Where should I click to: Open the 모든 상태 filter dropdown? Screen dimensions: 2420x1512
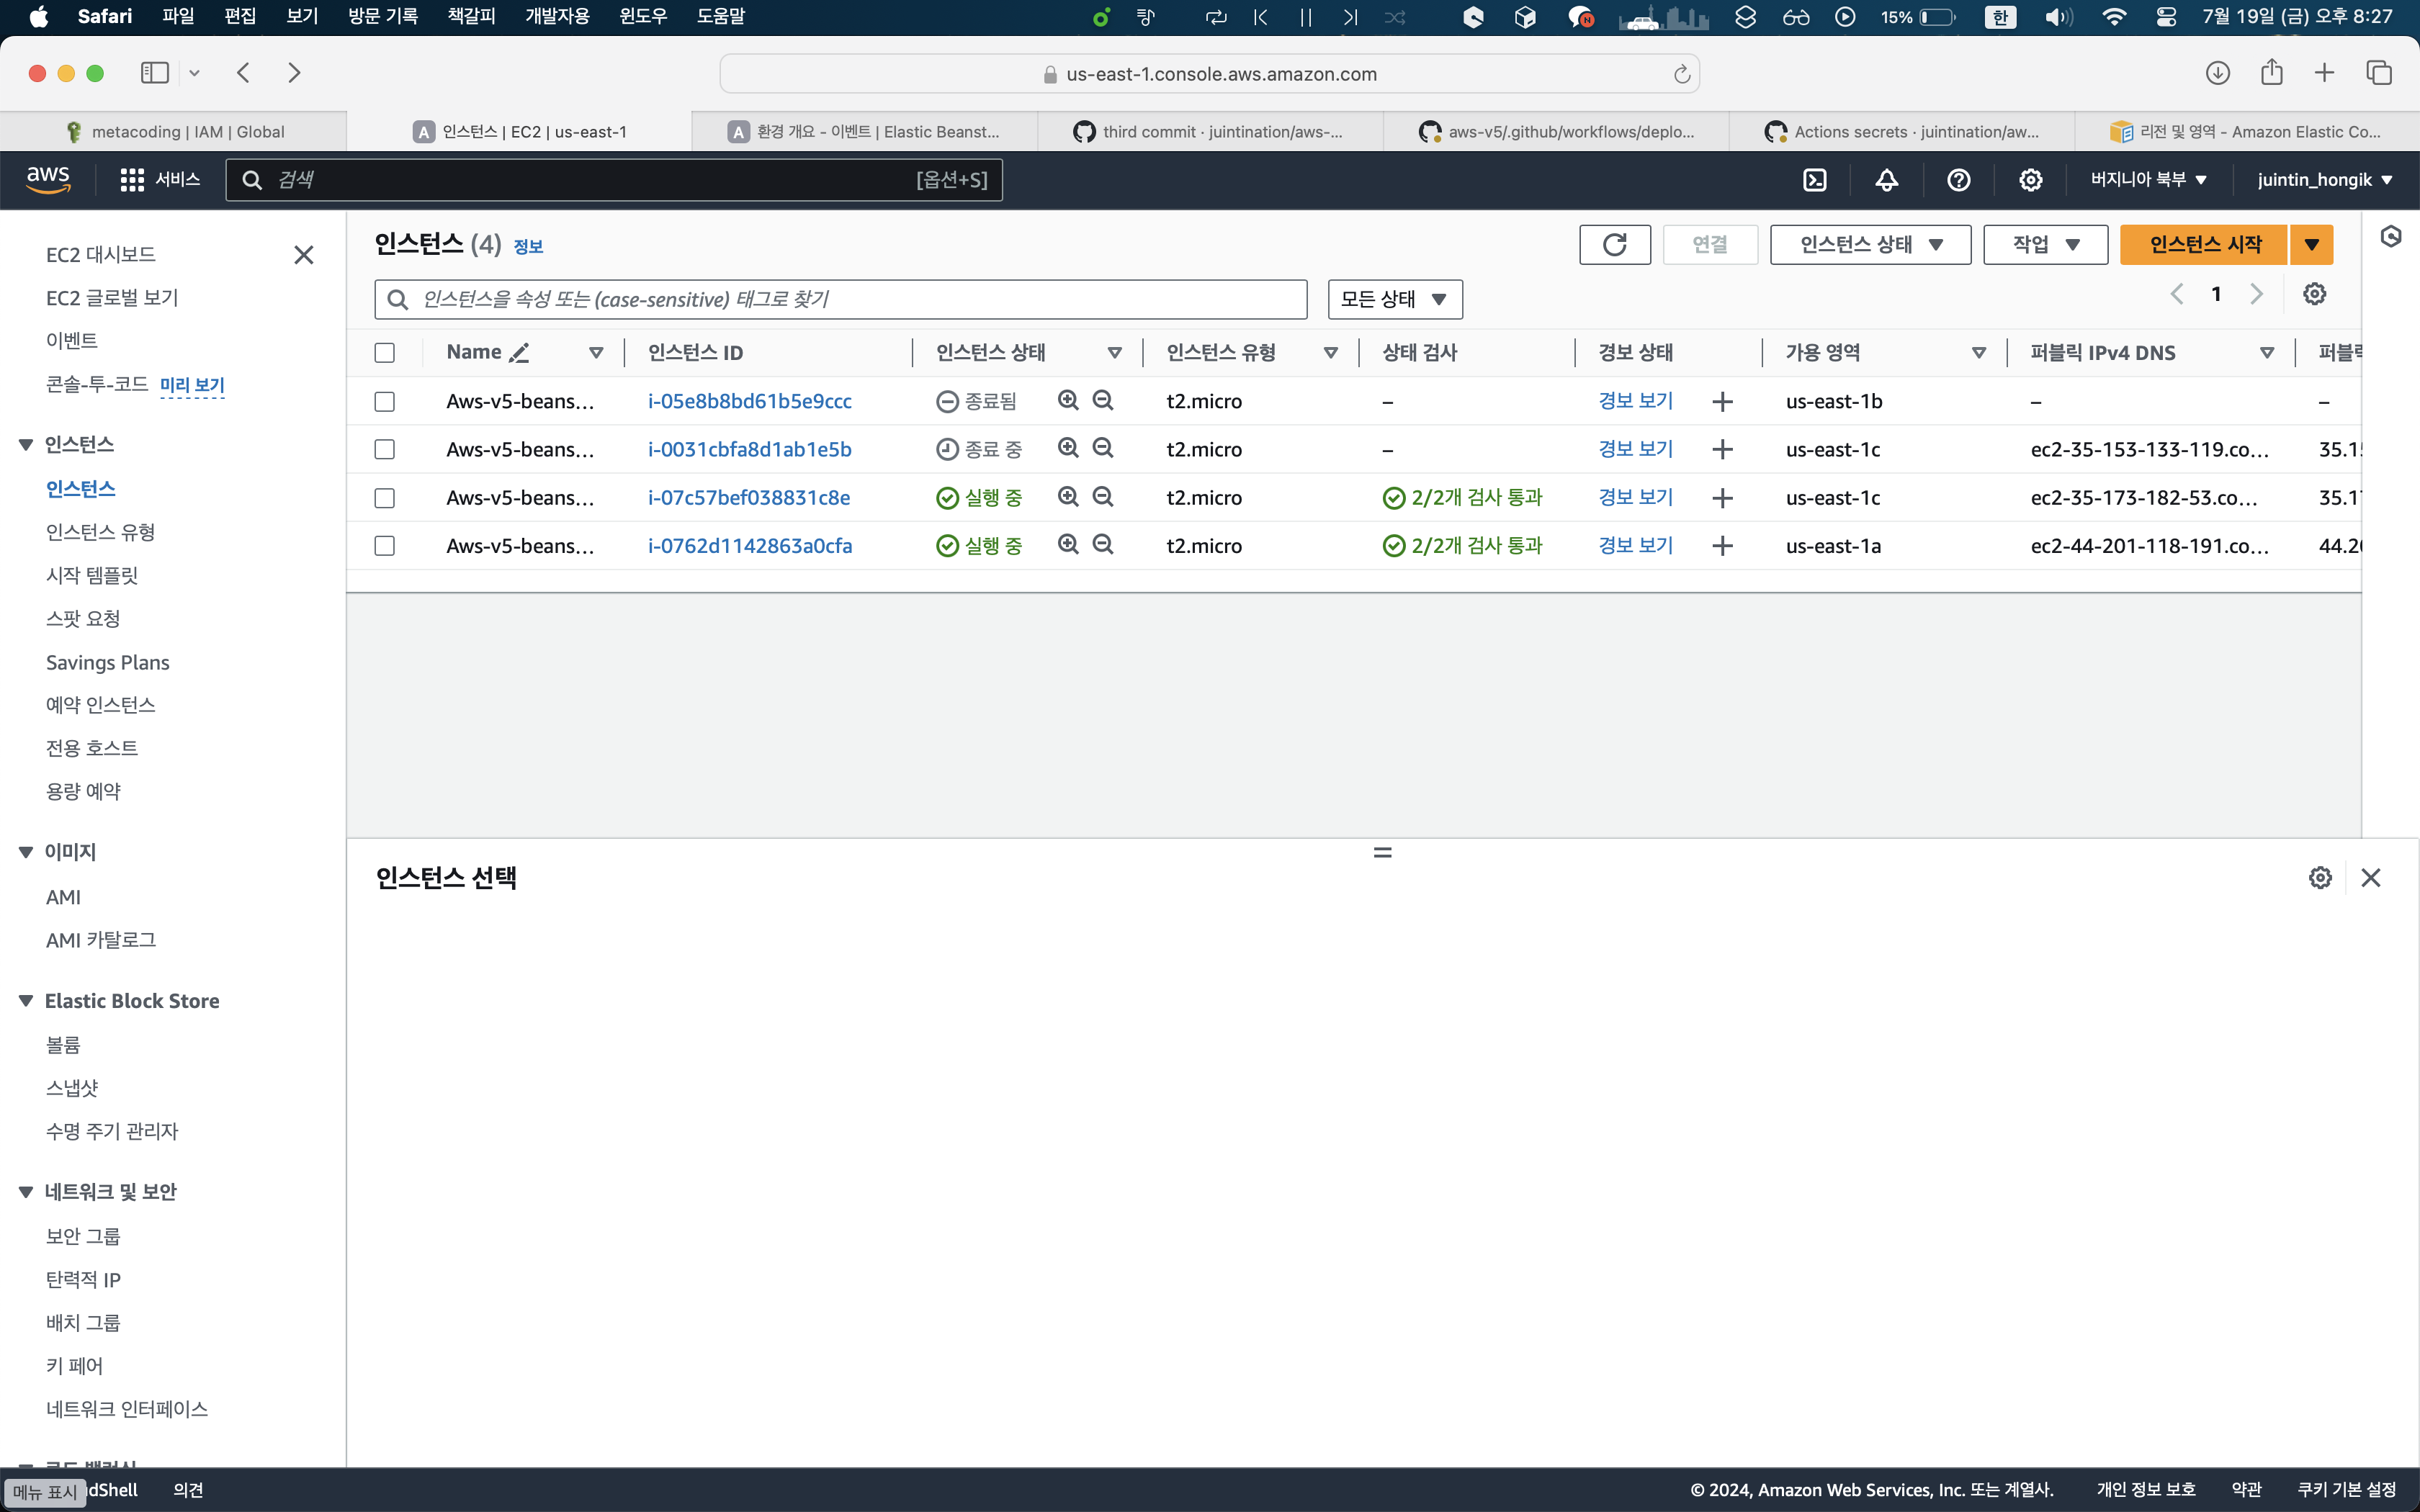point(1394,299)
